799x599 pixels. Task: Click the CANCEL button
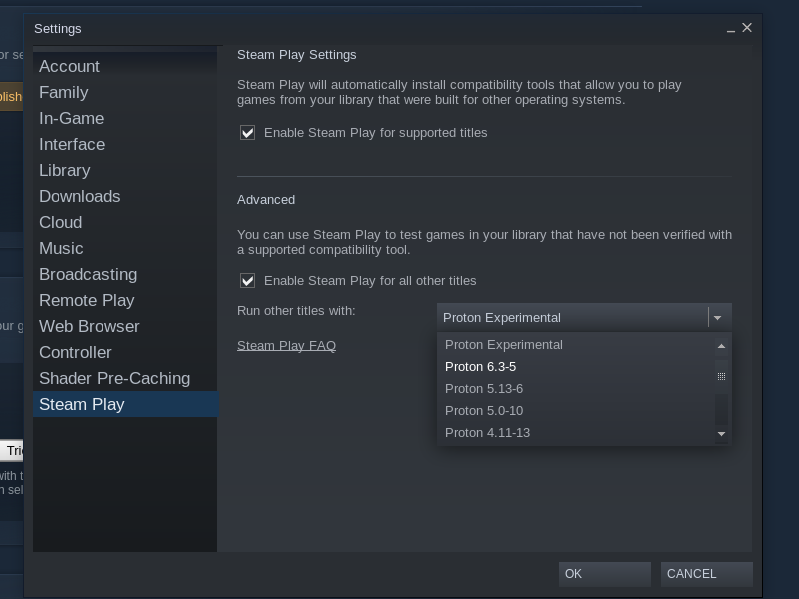[706, 574]
